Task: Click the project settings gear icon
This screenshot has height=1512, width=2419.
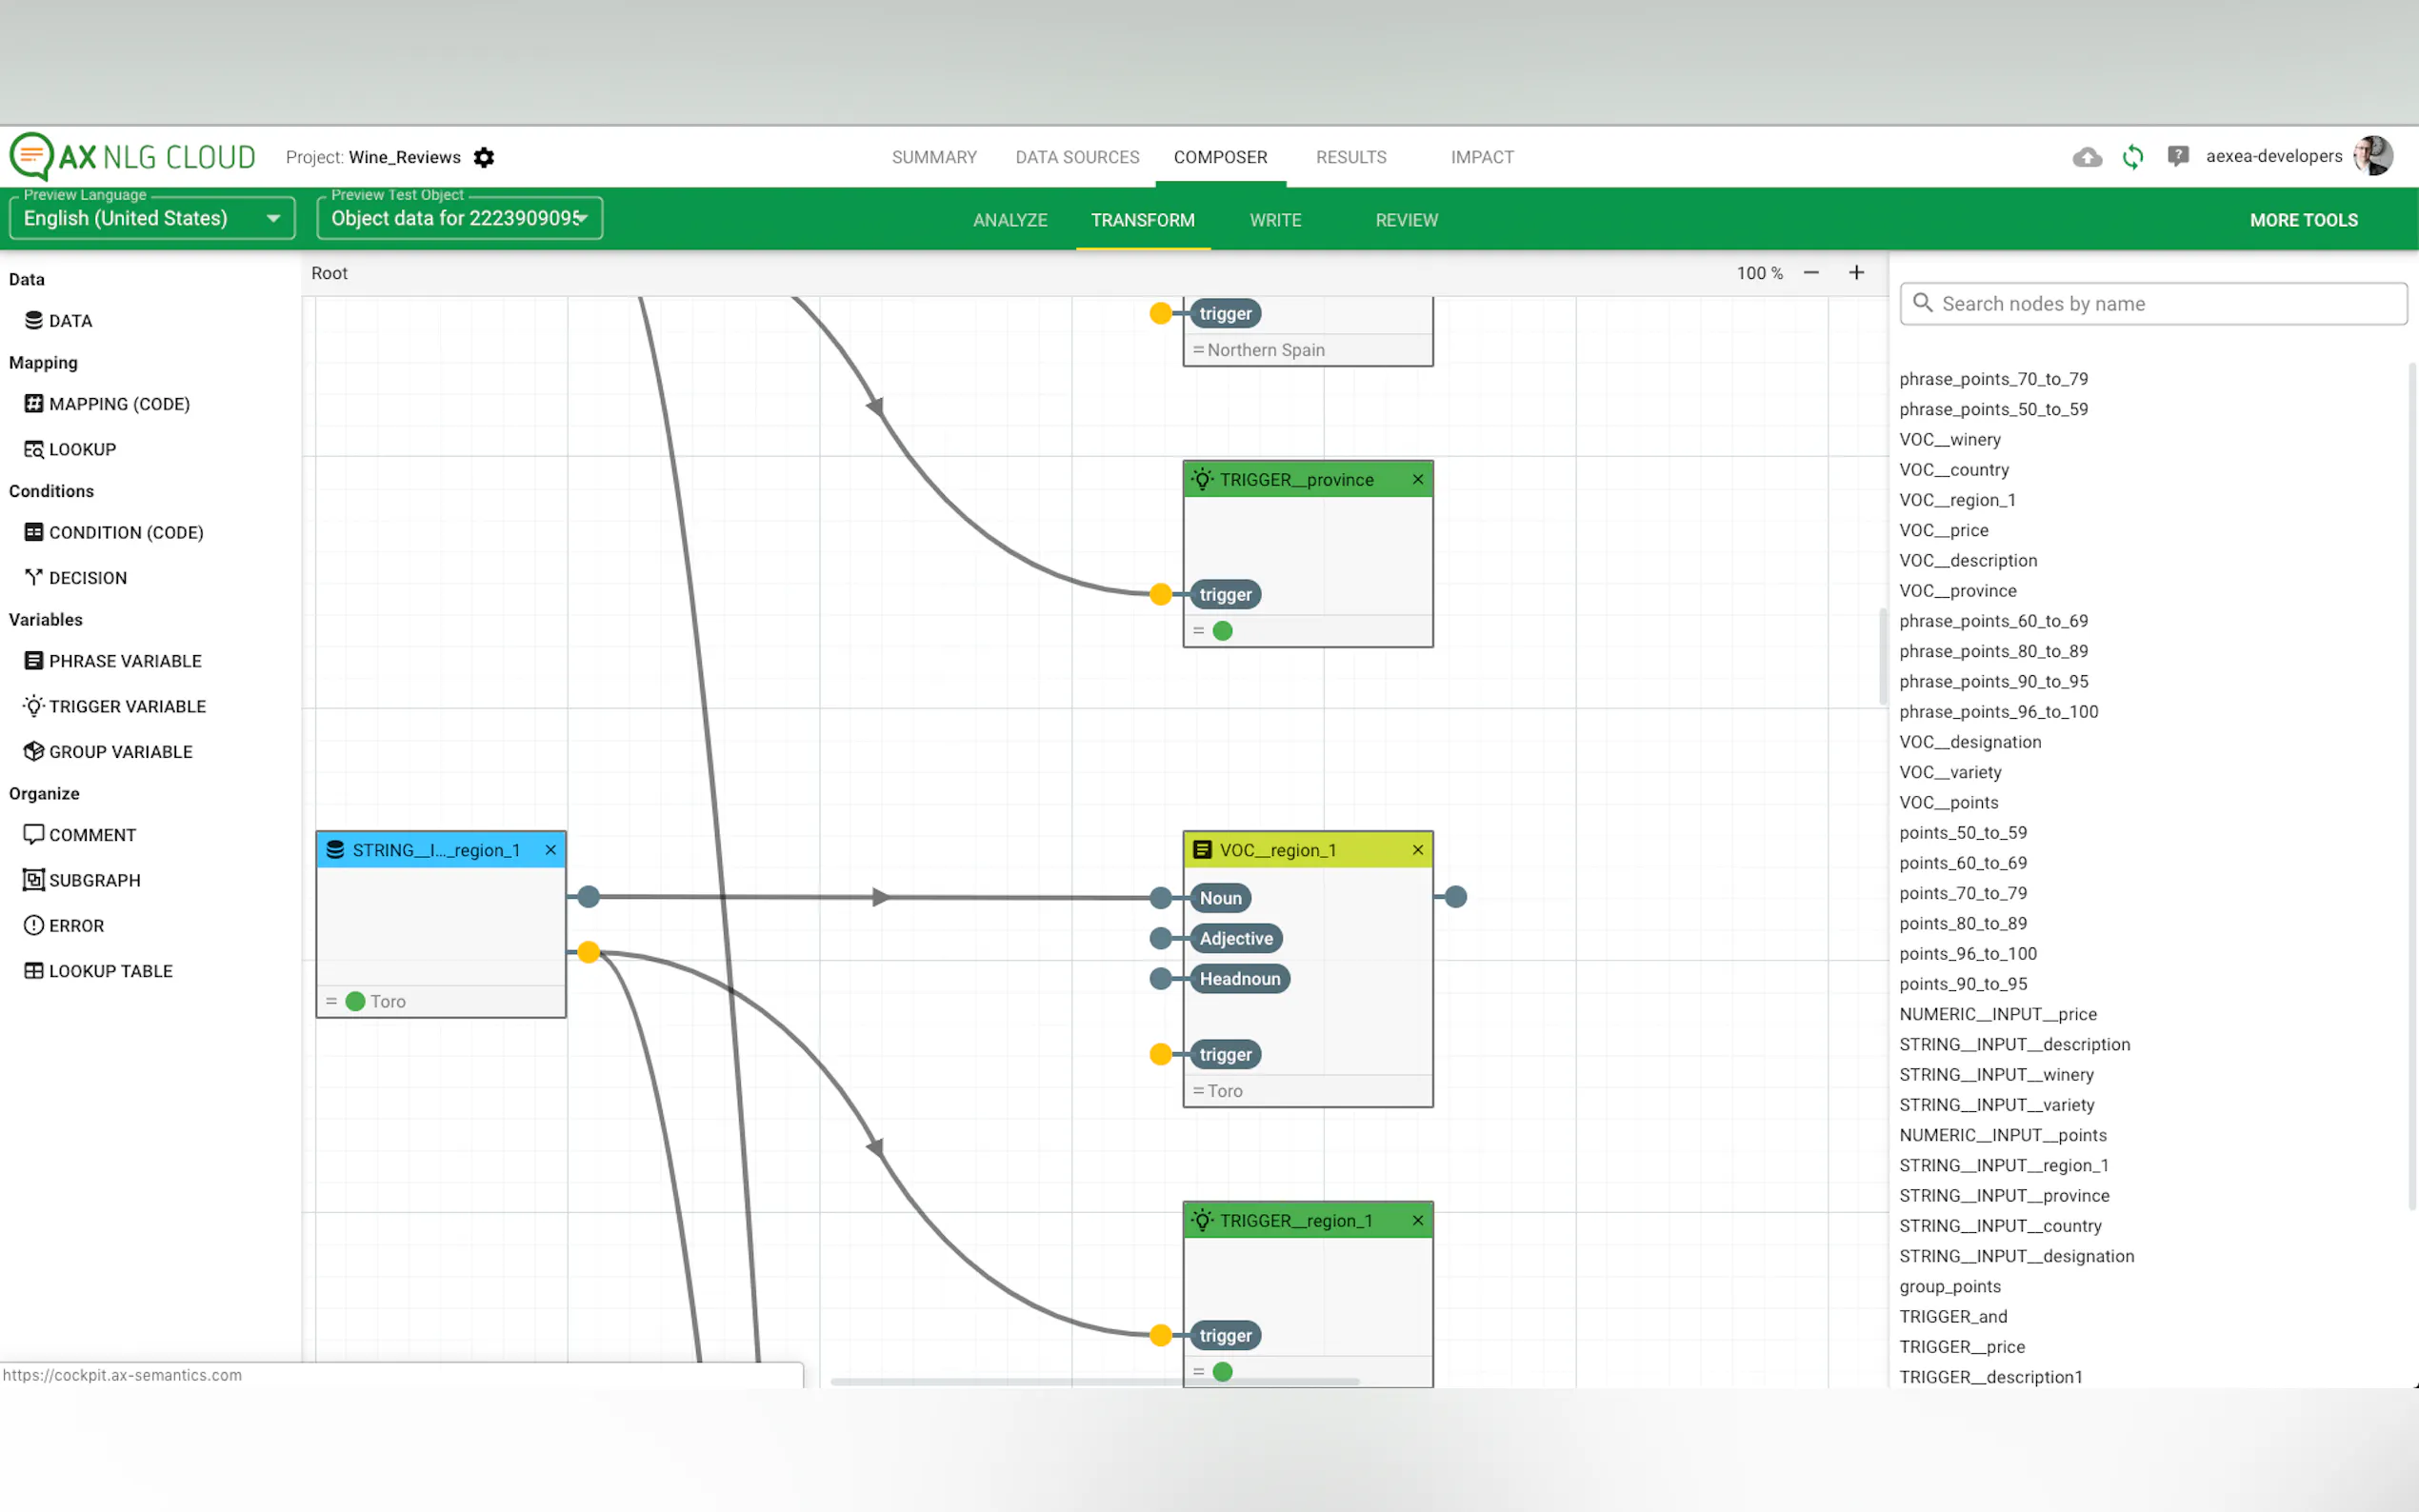Action: point(484,157)
